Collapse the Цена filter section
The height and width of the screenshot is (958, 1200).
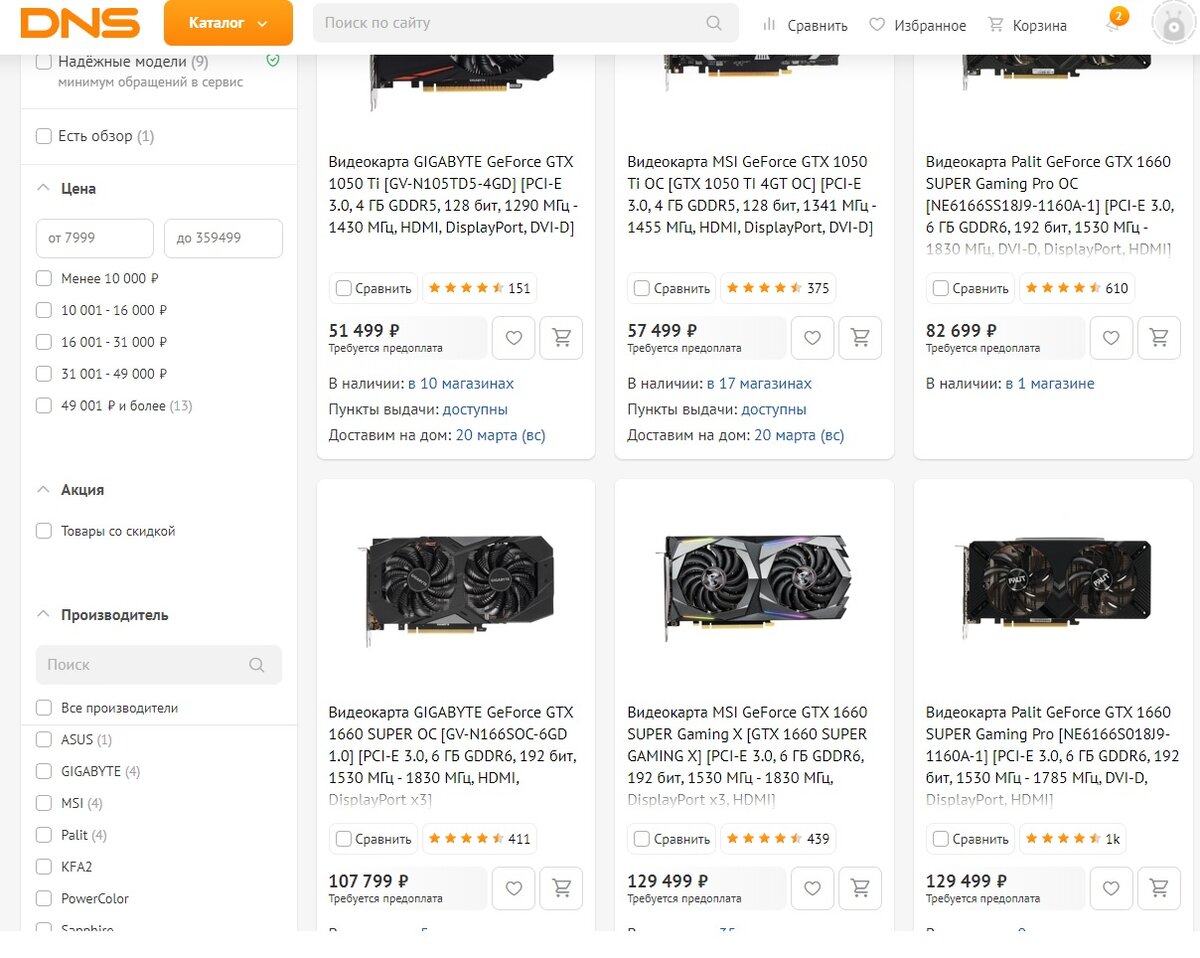pyautogui.click(x=43, y=188)
